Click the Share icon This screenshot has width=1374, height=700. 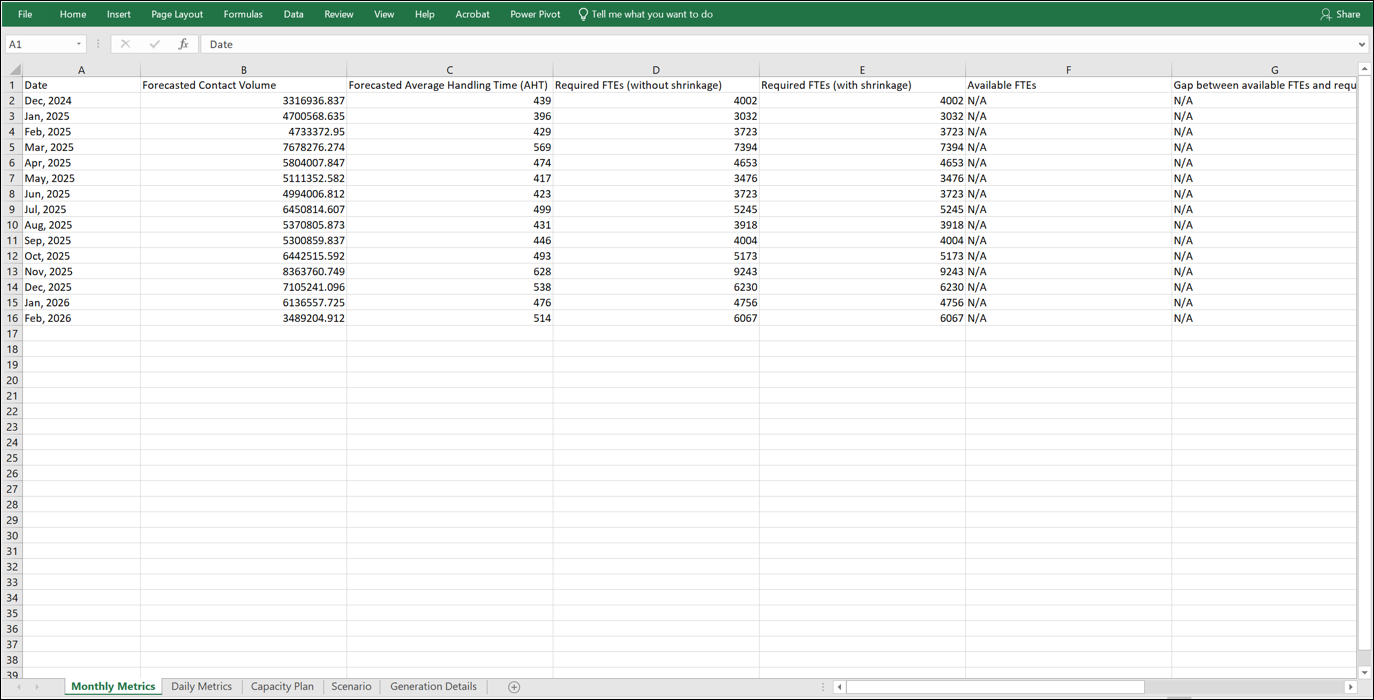pos(1340,14)
